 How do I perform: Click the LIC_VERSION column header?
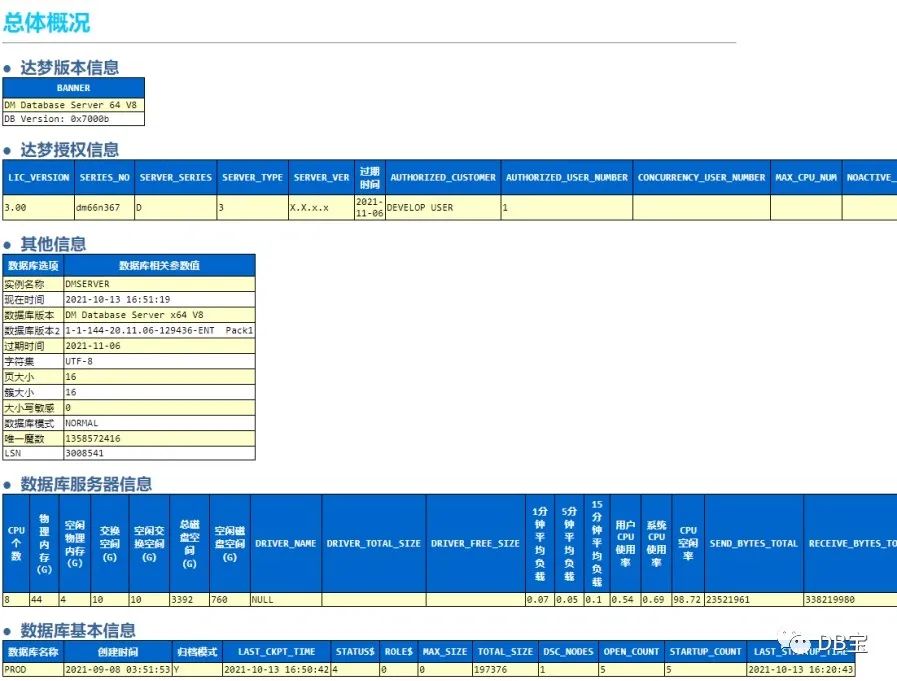38,177
